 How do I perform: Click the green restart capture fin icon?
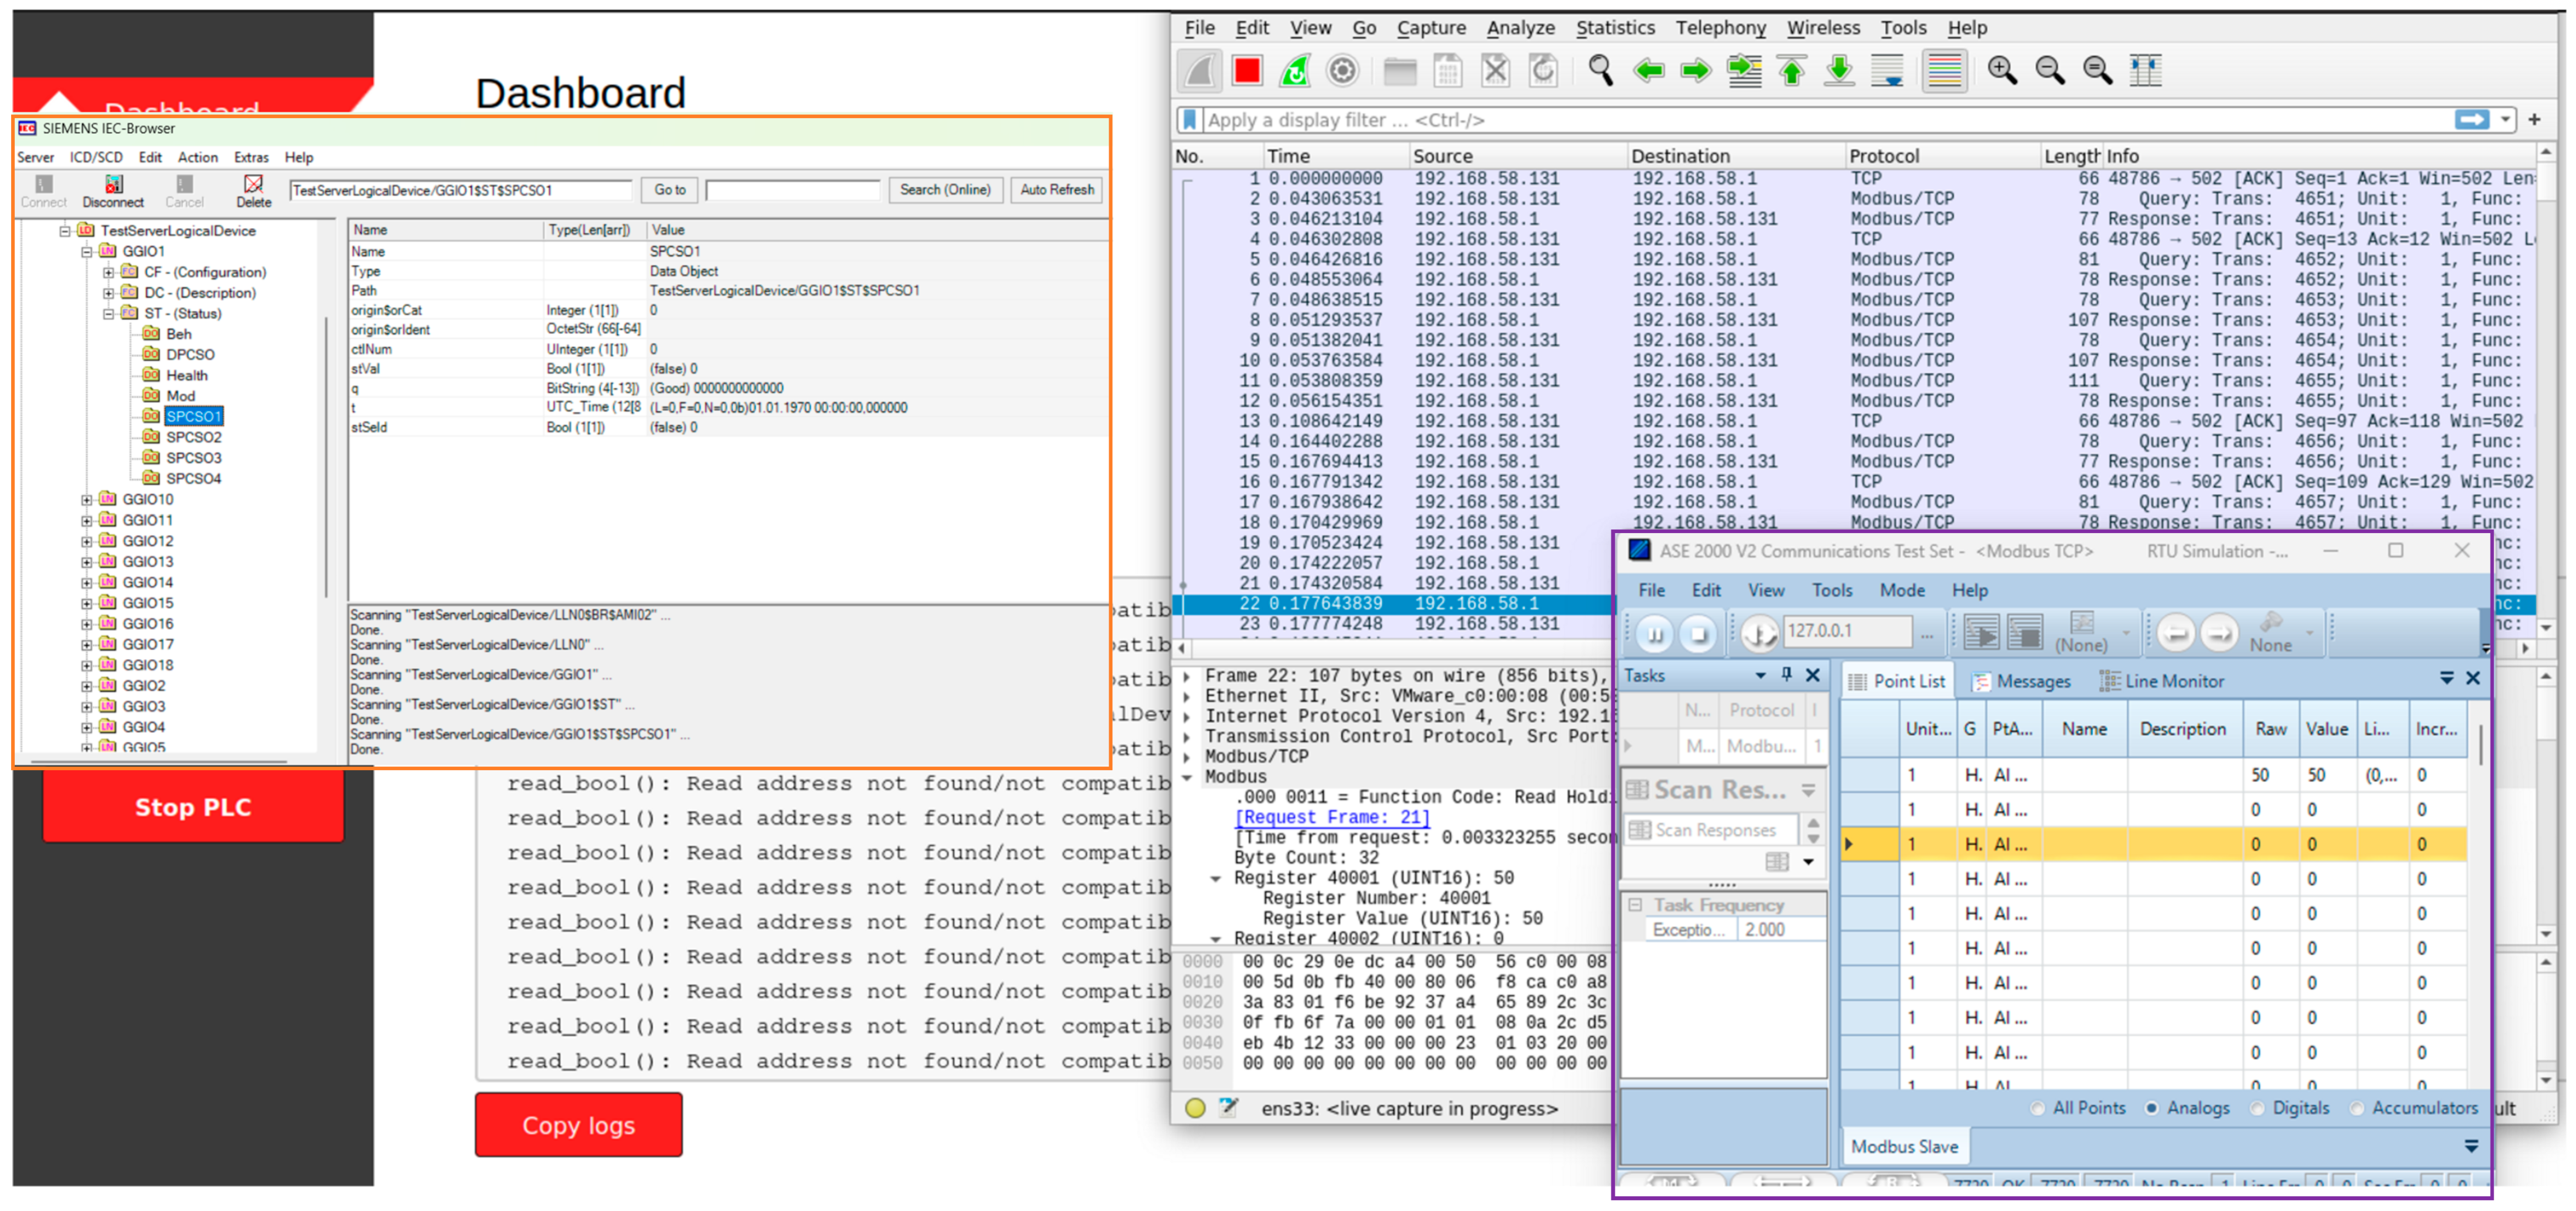[x=1295, y=70]
